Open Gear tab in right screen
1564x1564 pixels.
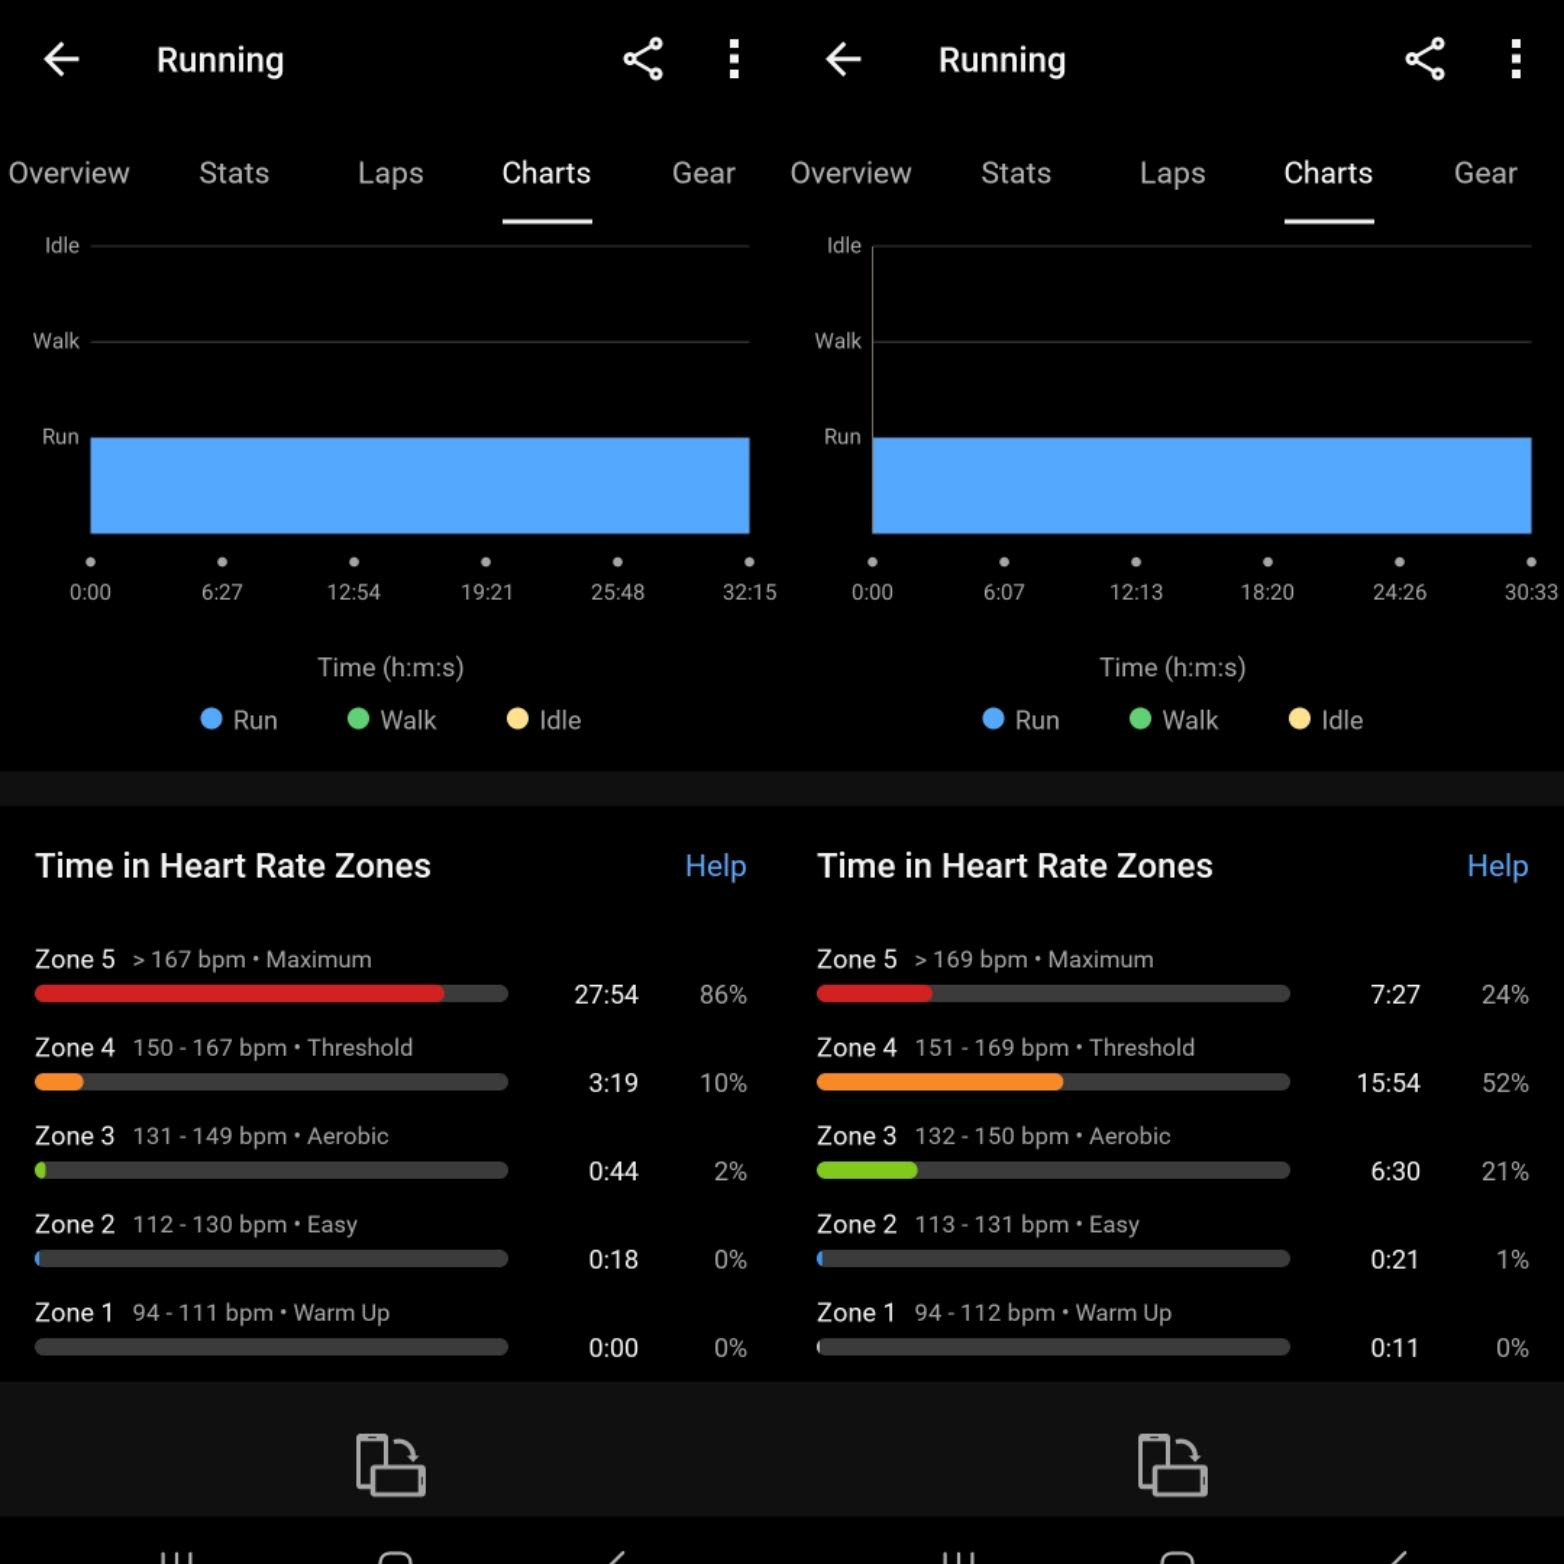click(1486, 173)
